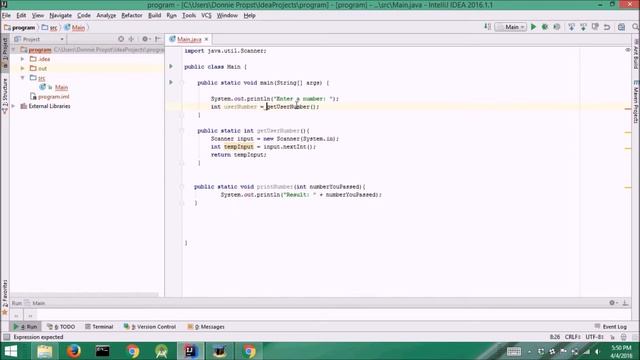This screenshot has height=360, width=640.
Task: Click the Hector inspector icon in status bar
Action: point(623,337)
